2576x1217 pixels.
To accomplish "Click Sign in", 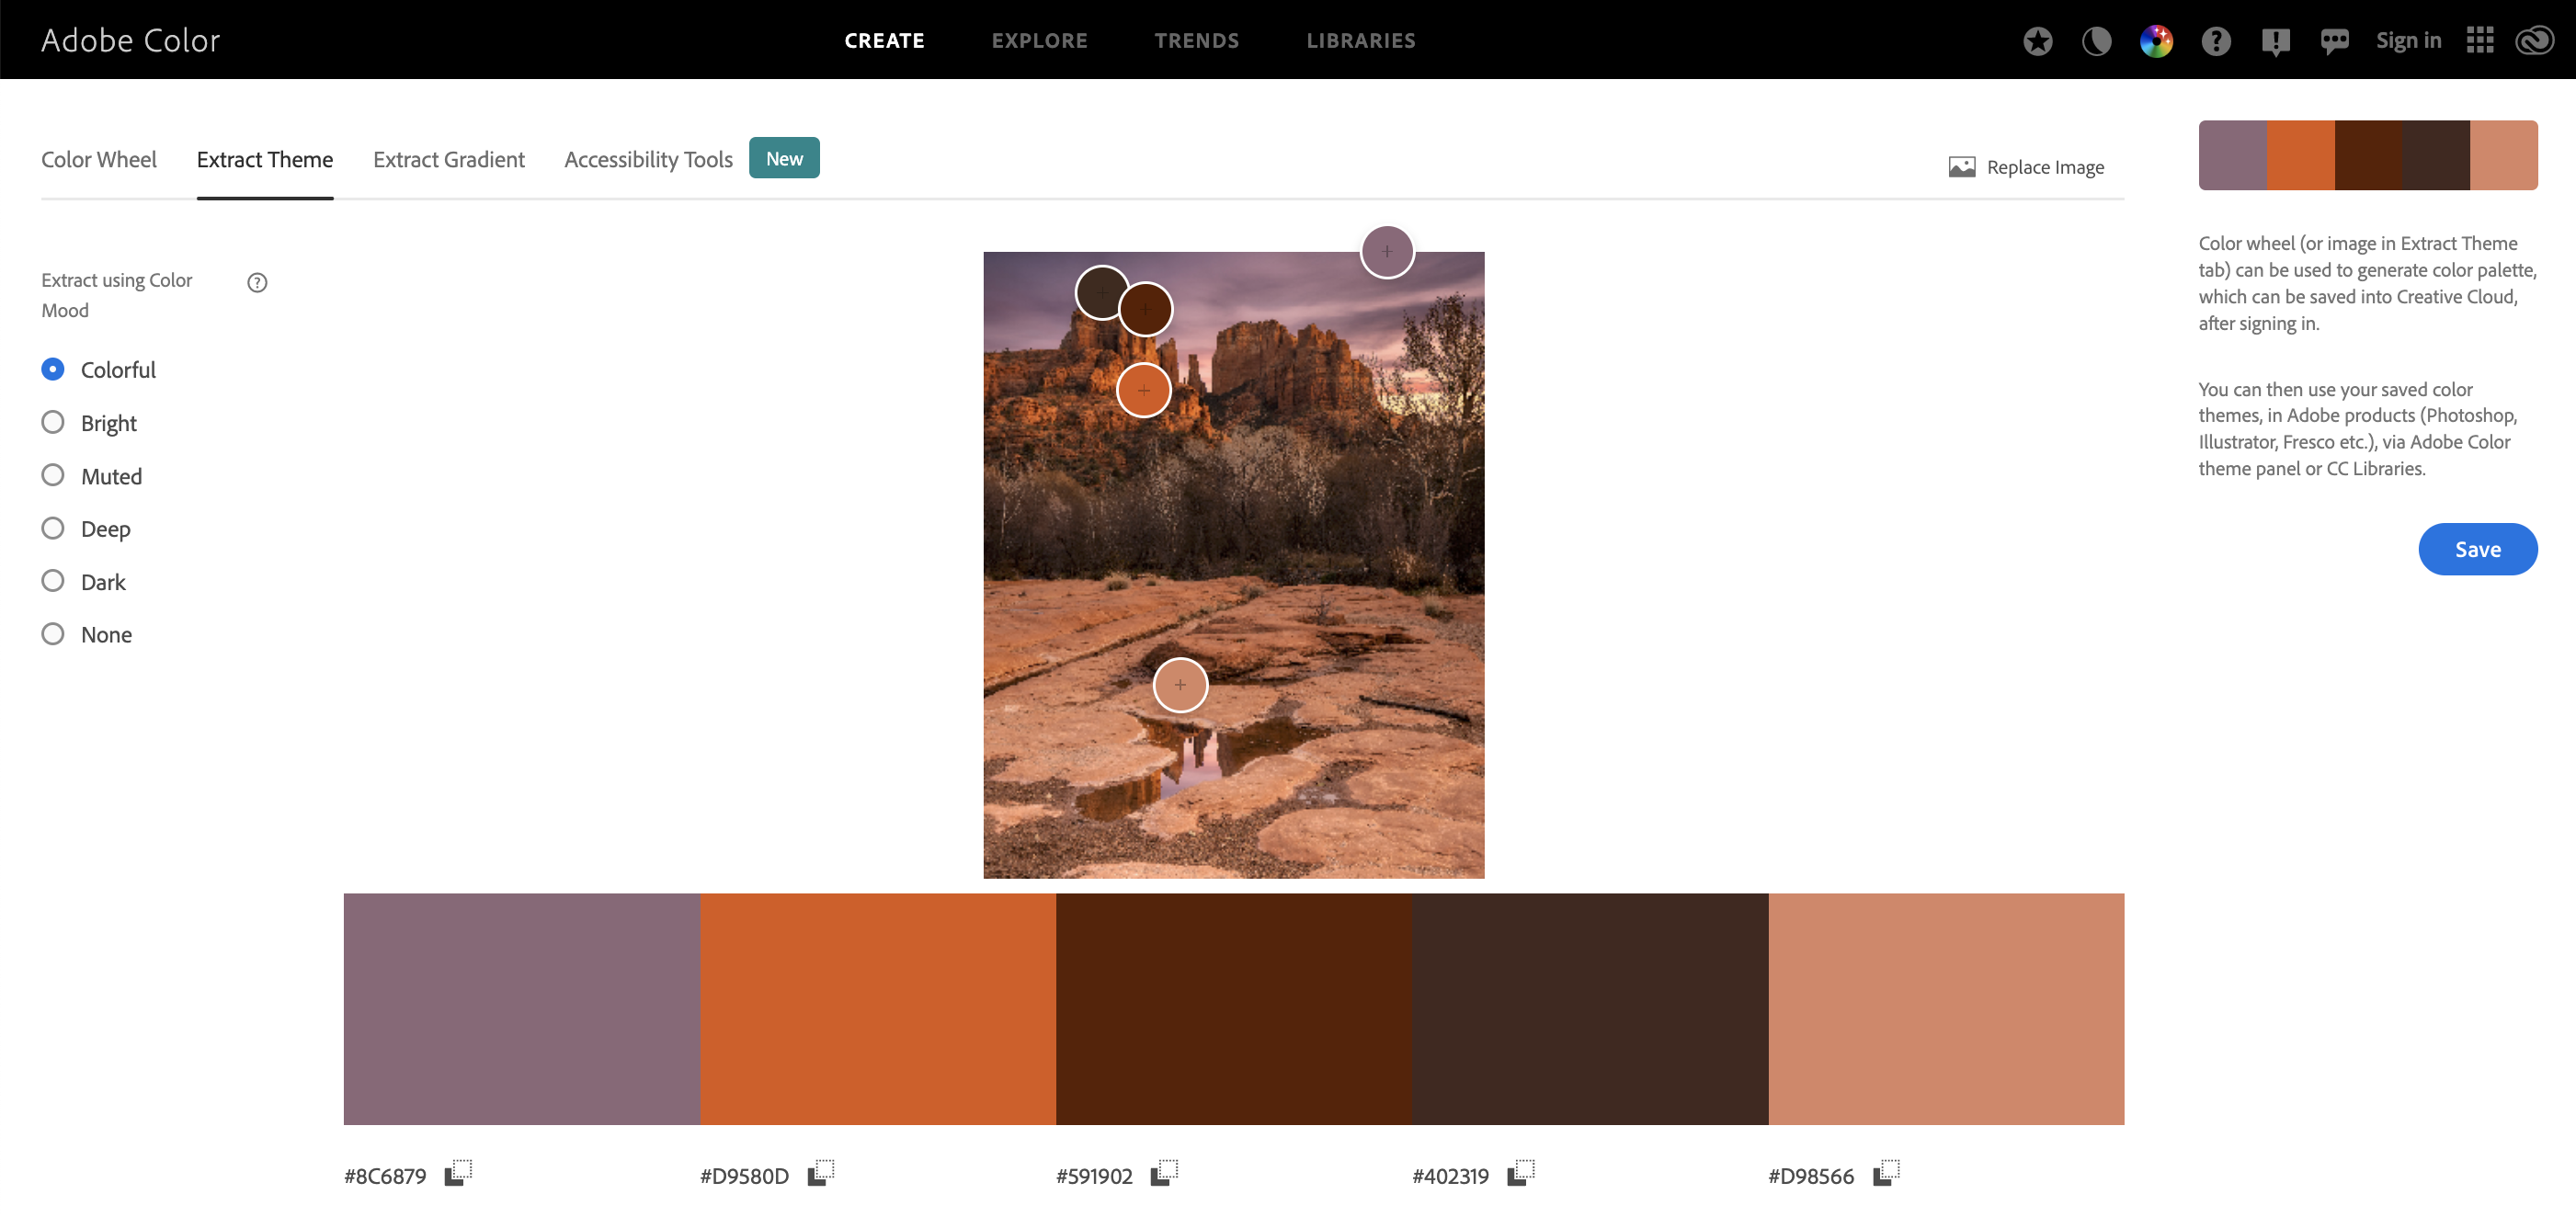I will coord(2408,41).
